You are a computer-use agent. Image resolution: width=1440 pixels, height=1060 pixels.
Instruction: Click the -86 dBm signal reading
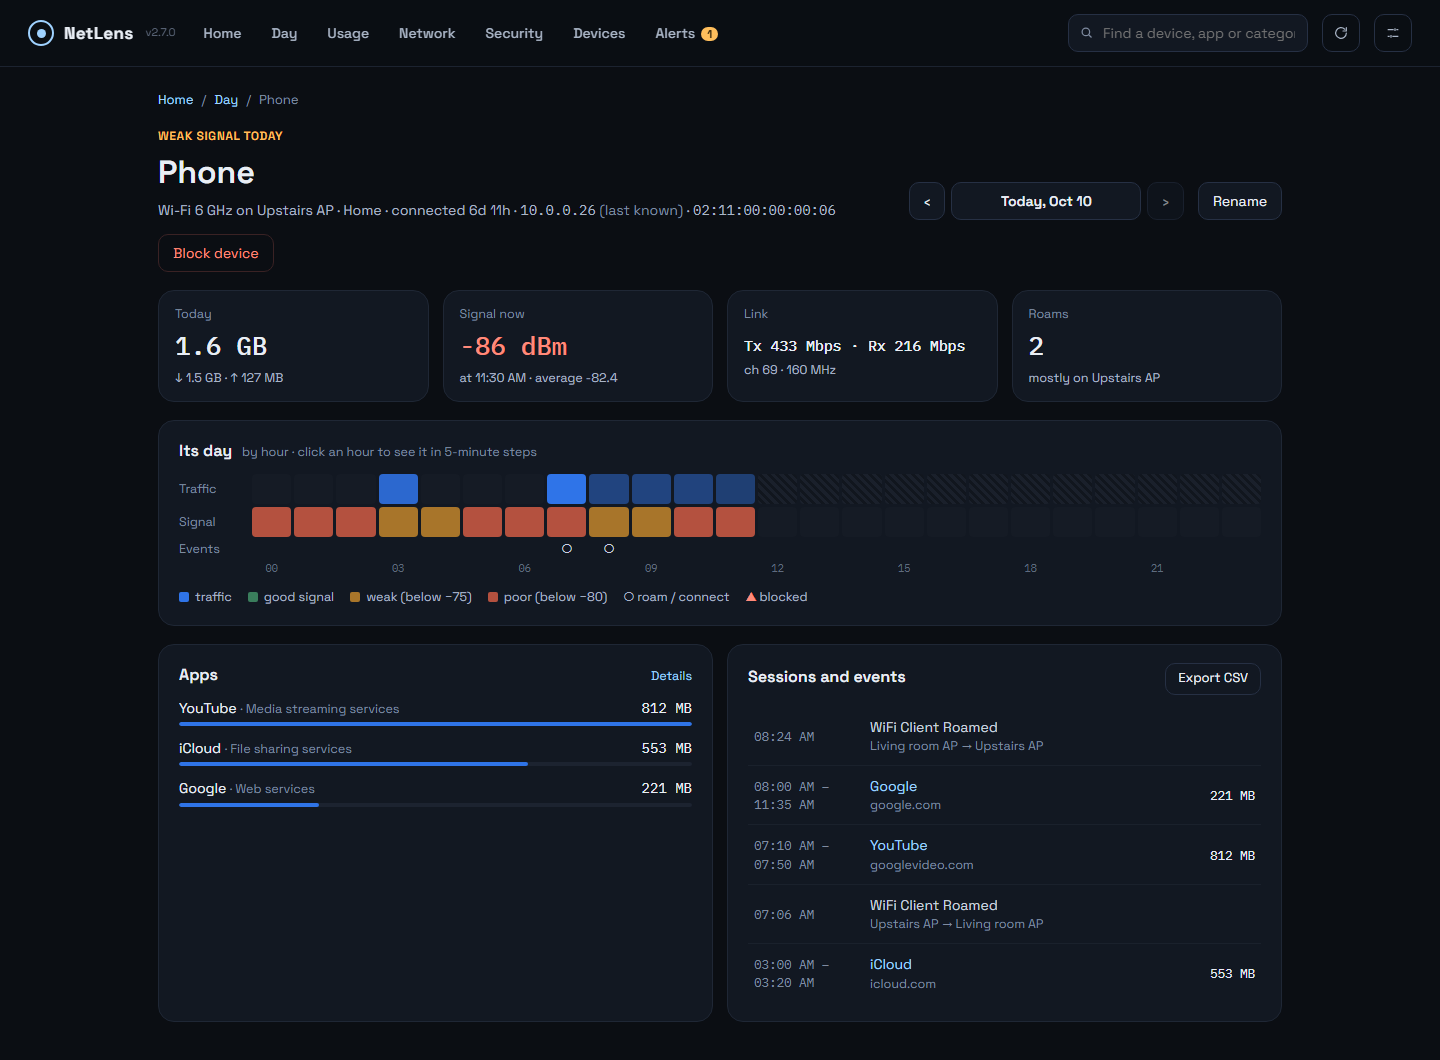(513, 346)
